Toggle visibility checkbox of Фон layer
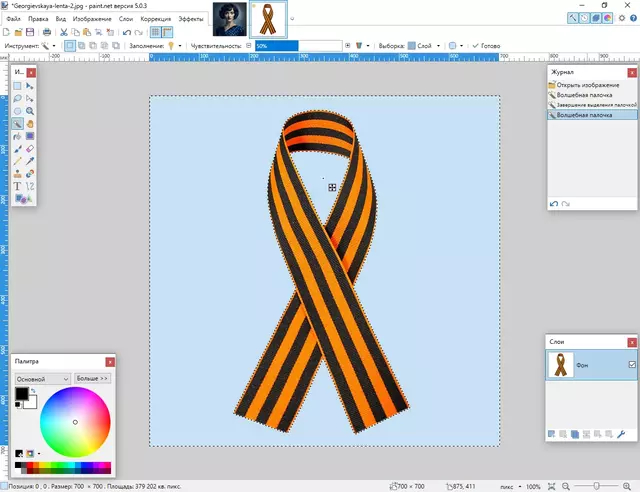Viewport: 640px width, 492px height. tap(630, 365)
